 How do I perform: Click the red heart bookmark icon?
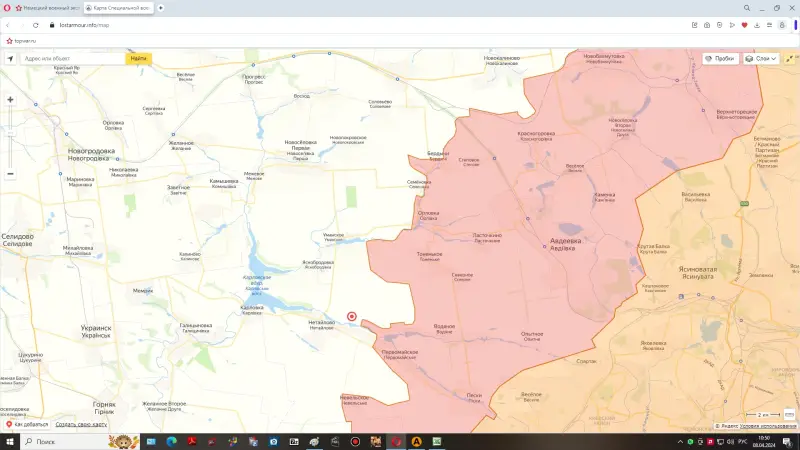[x=744, y=25]
